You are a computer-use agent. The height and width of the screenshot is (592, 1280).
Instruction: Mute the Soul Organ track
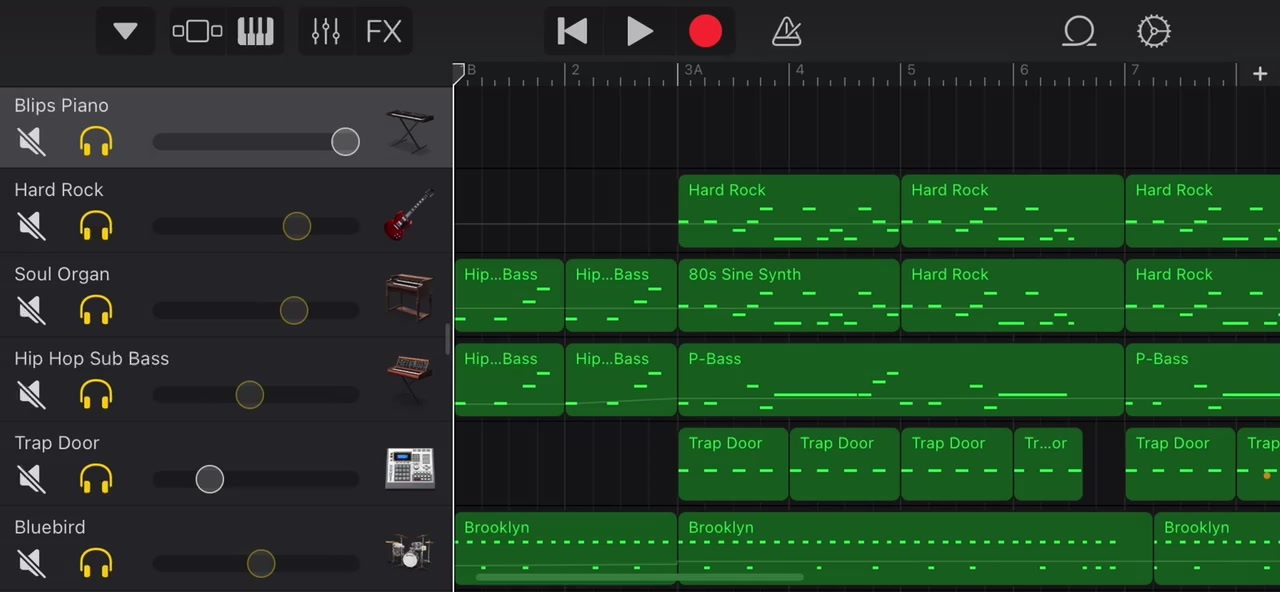tap(32, 310)
